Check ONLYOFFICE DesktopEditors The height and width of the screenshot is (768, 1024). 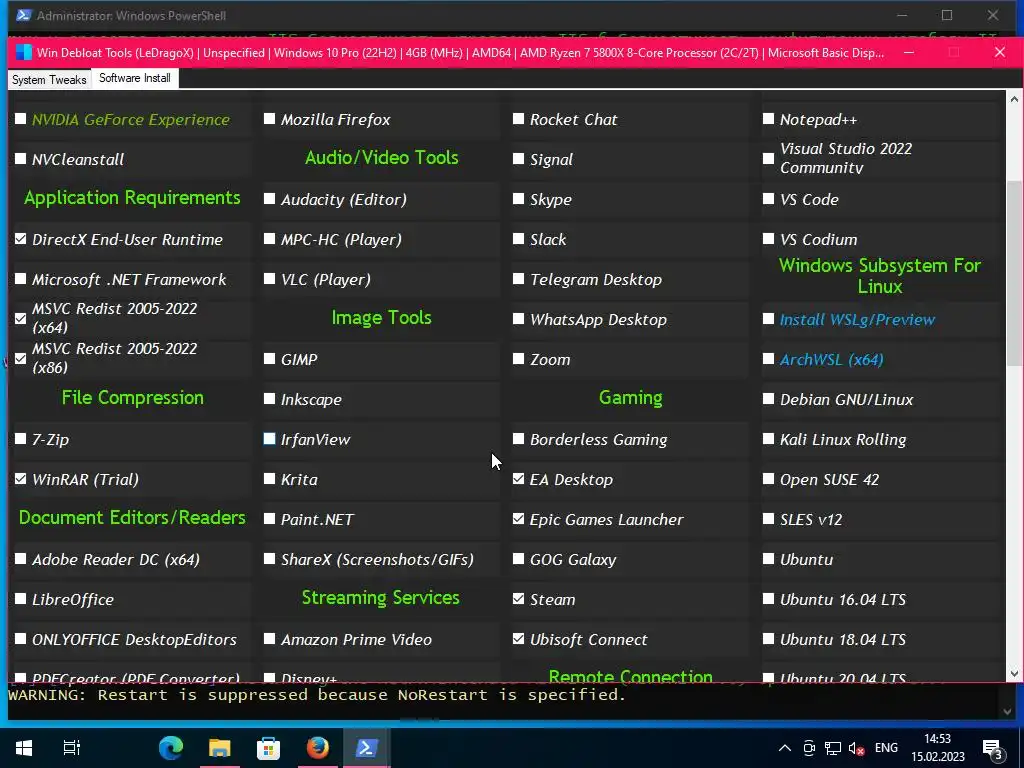21,639
